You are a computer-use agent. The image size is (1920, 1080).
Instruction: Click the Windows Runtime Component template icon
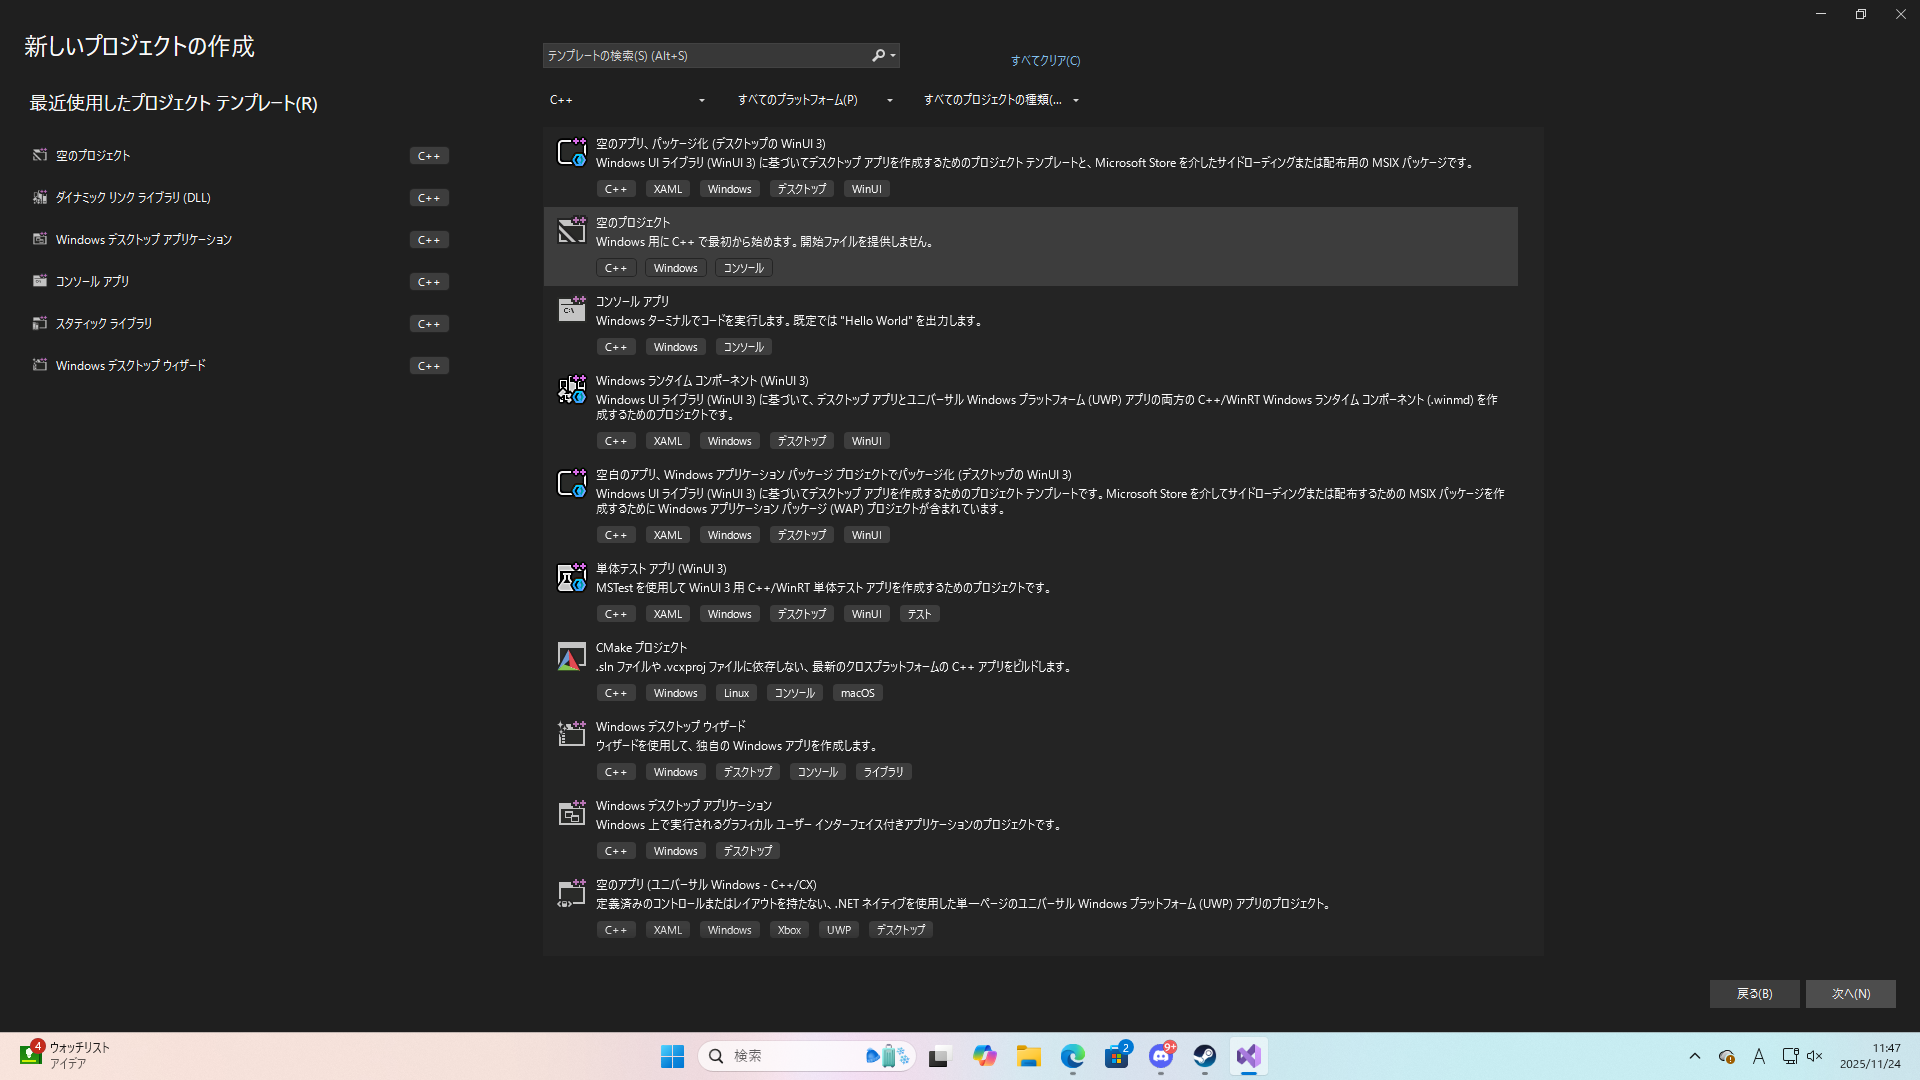pyautogui.click(x=571, y=390)
